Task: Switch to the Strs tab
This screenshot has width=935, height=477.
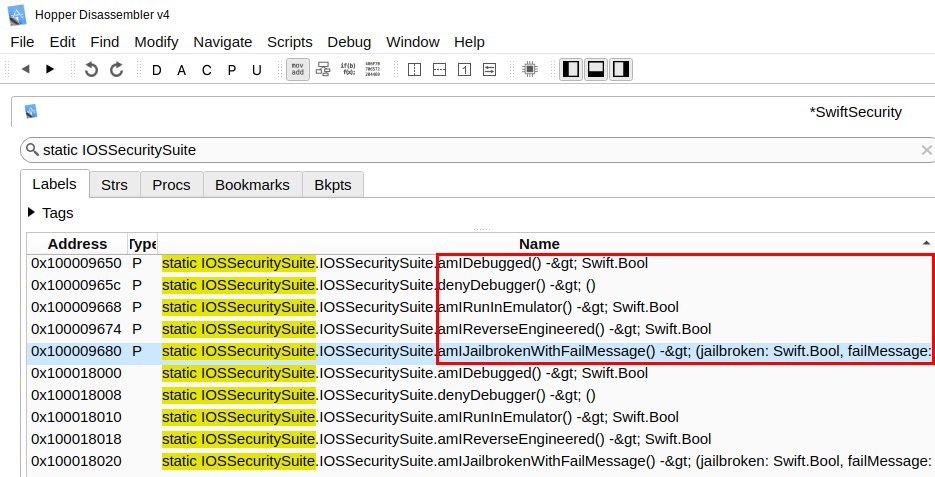Action: point(114,185)
